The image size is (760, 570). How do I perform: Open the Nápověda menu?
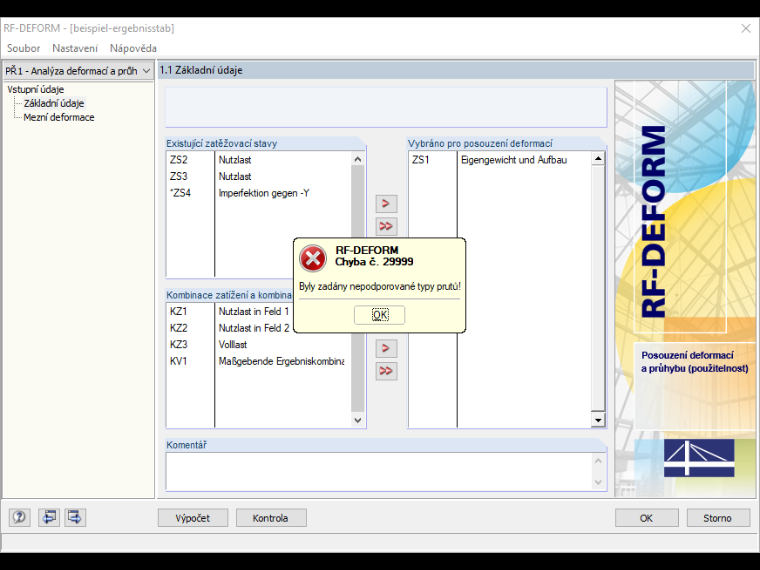tap(133, 48)
